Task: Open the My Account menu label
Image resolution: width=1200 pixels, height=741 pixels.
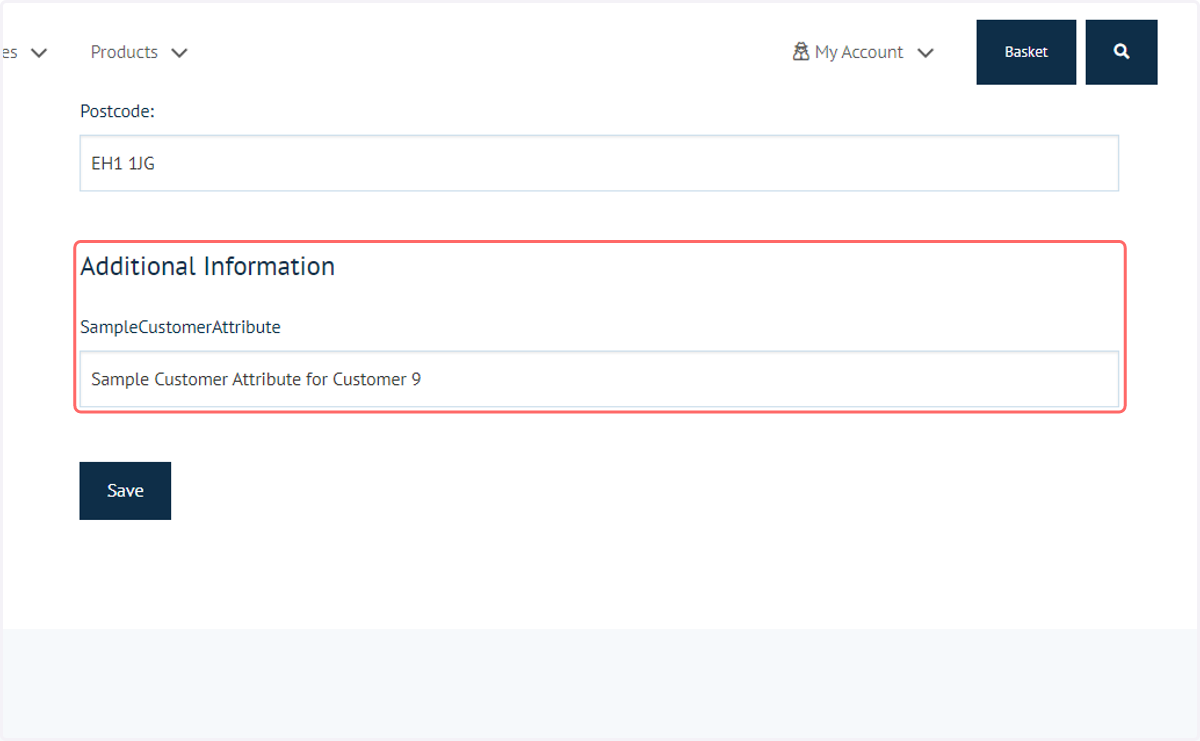Action: pyautogui.click(x=859, y=52)
